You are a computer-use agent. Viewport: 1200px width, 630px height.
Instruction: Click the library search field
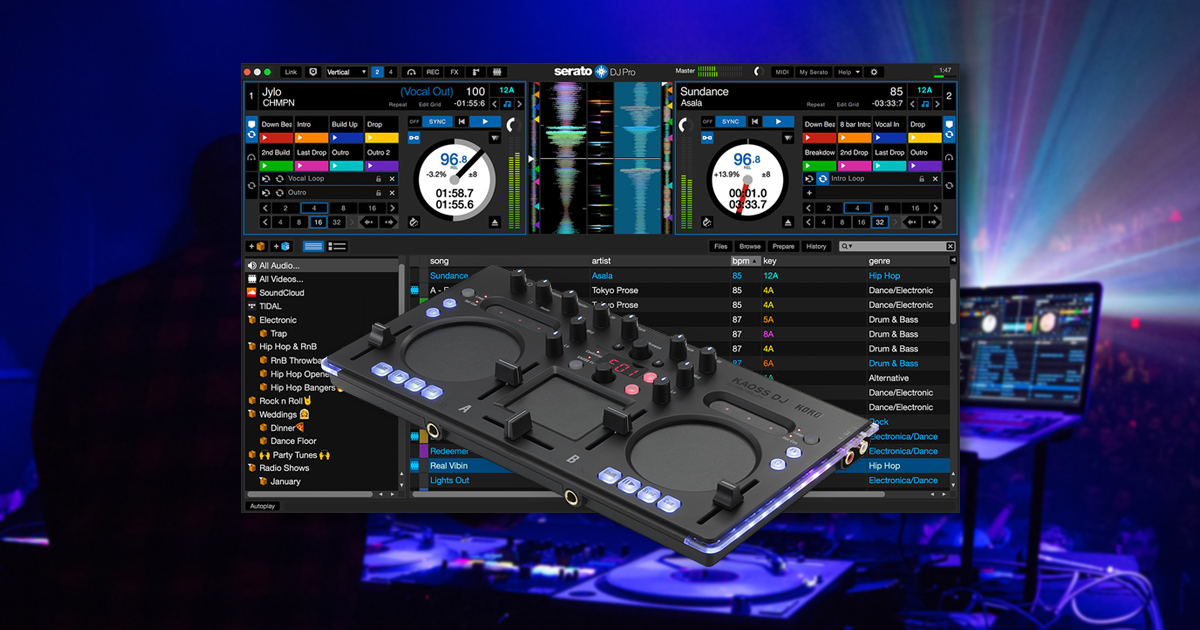pos(897,246)
